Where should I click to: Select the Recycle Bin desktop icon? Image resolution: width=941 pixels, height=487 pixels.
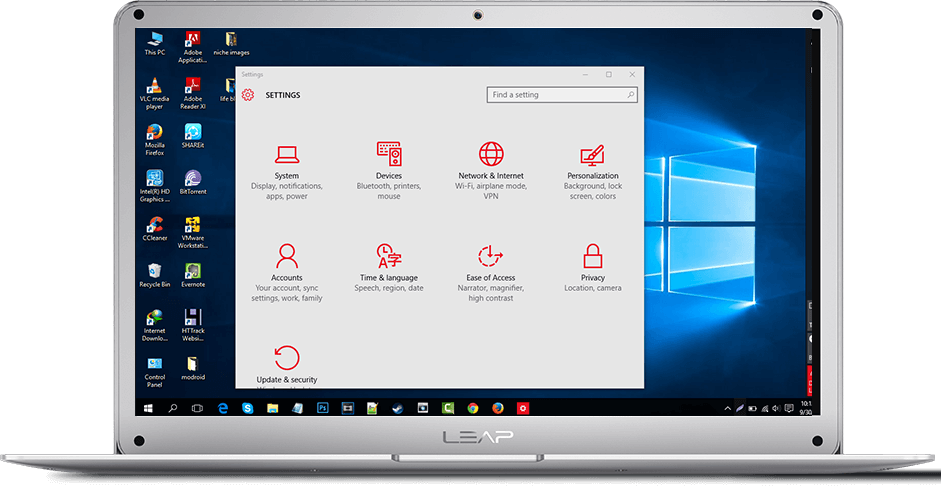(x=155, y=275)
